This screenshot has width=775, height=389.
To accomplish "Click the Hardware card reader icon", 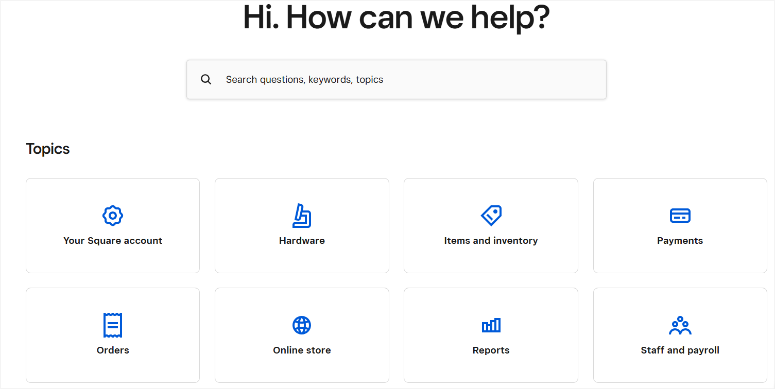I will click(x=301, y=216).
